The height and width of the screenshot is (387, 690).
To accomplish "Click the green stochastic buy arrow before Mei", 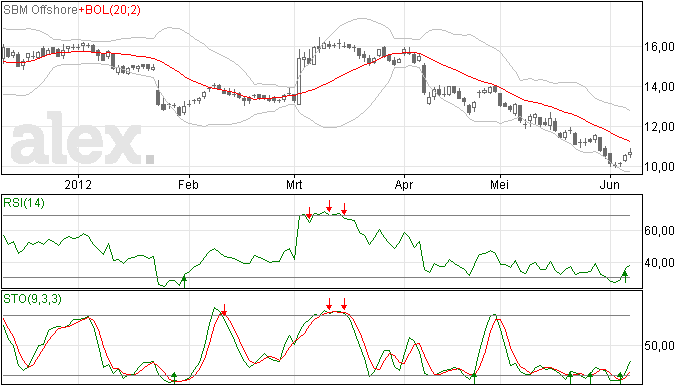I will tap(474, 378).
